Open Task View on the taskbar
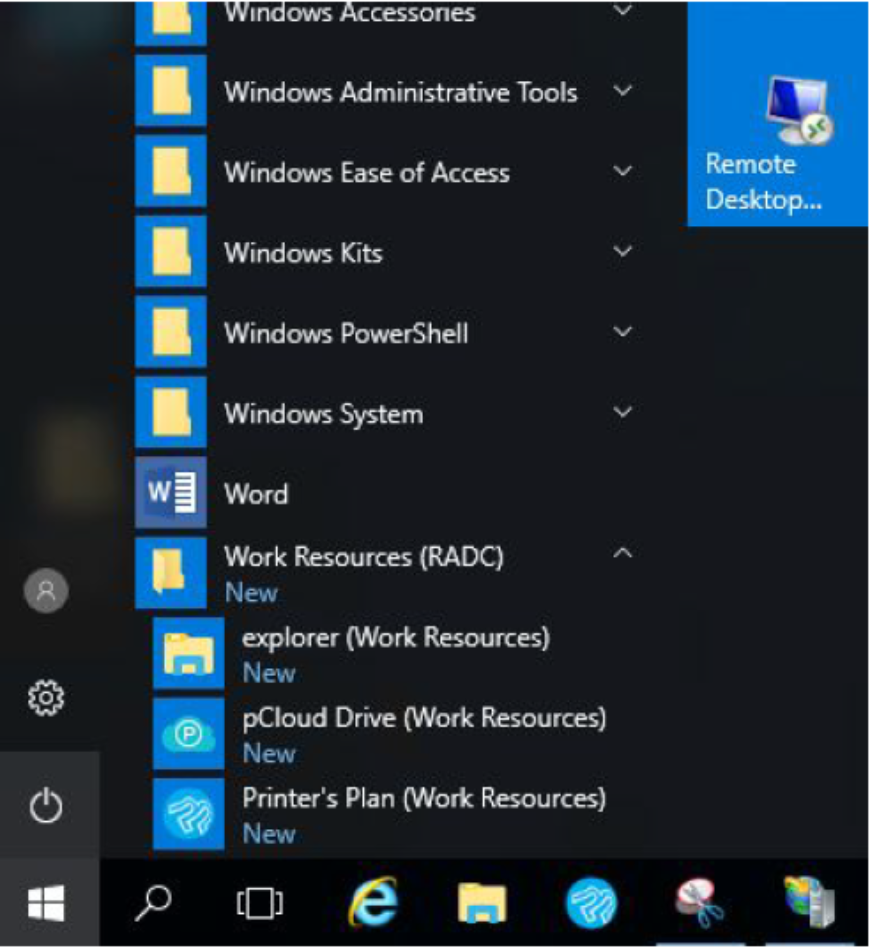 [x=260, y=904]
